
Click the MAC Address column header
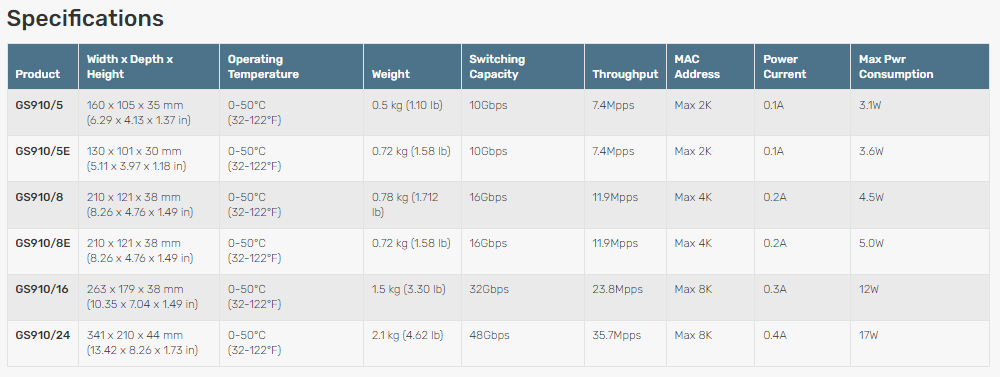pos(697,66)
